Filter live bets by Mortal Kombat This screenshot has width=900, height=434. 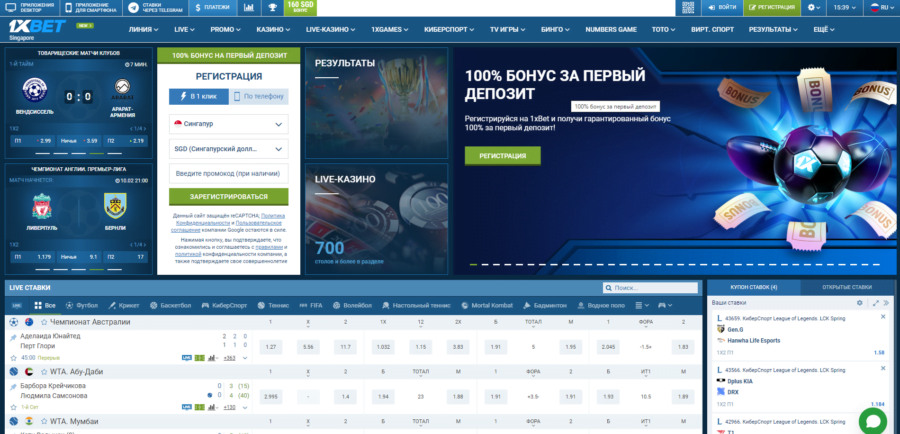tap(487, 305)
